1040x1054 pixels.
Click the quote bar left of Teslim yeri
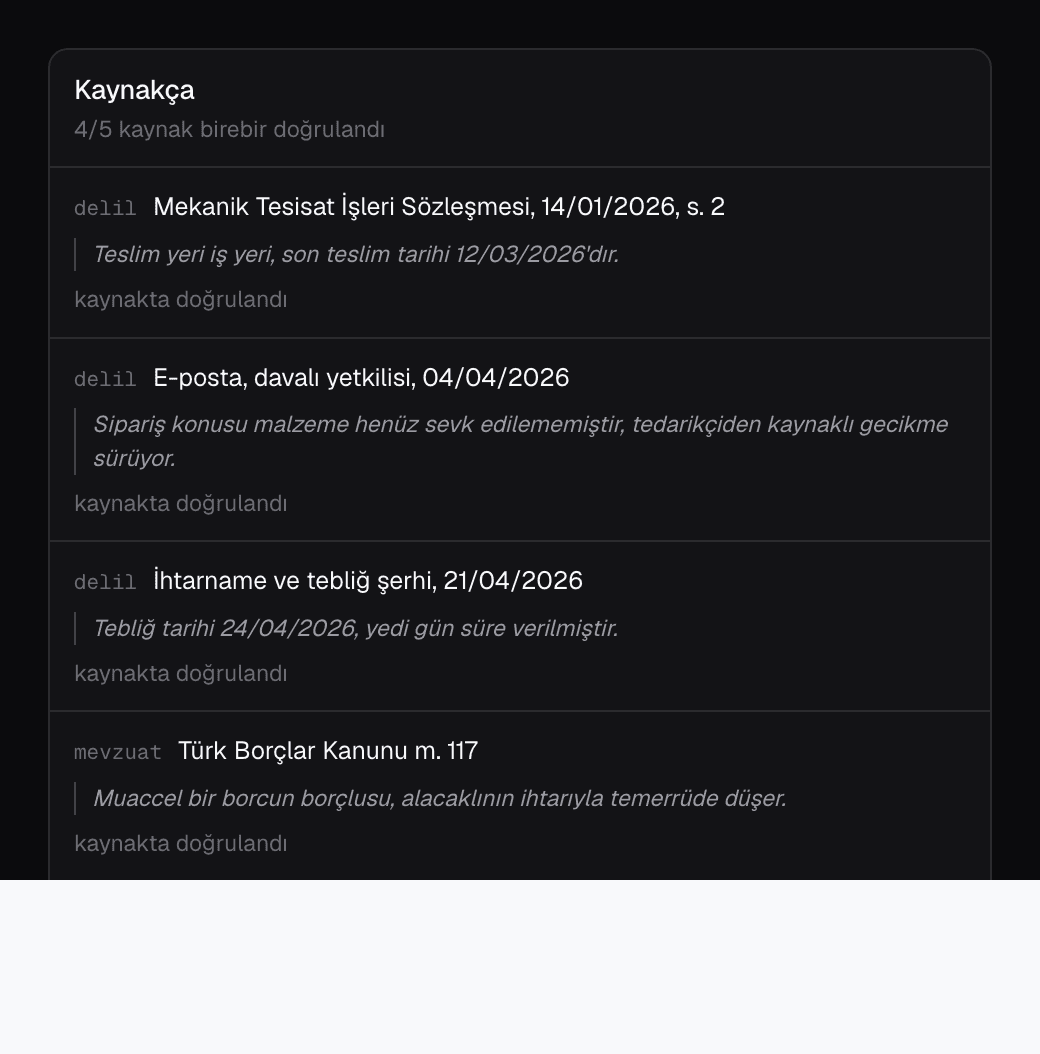pyautogui.click(x=75, y=254)
